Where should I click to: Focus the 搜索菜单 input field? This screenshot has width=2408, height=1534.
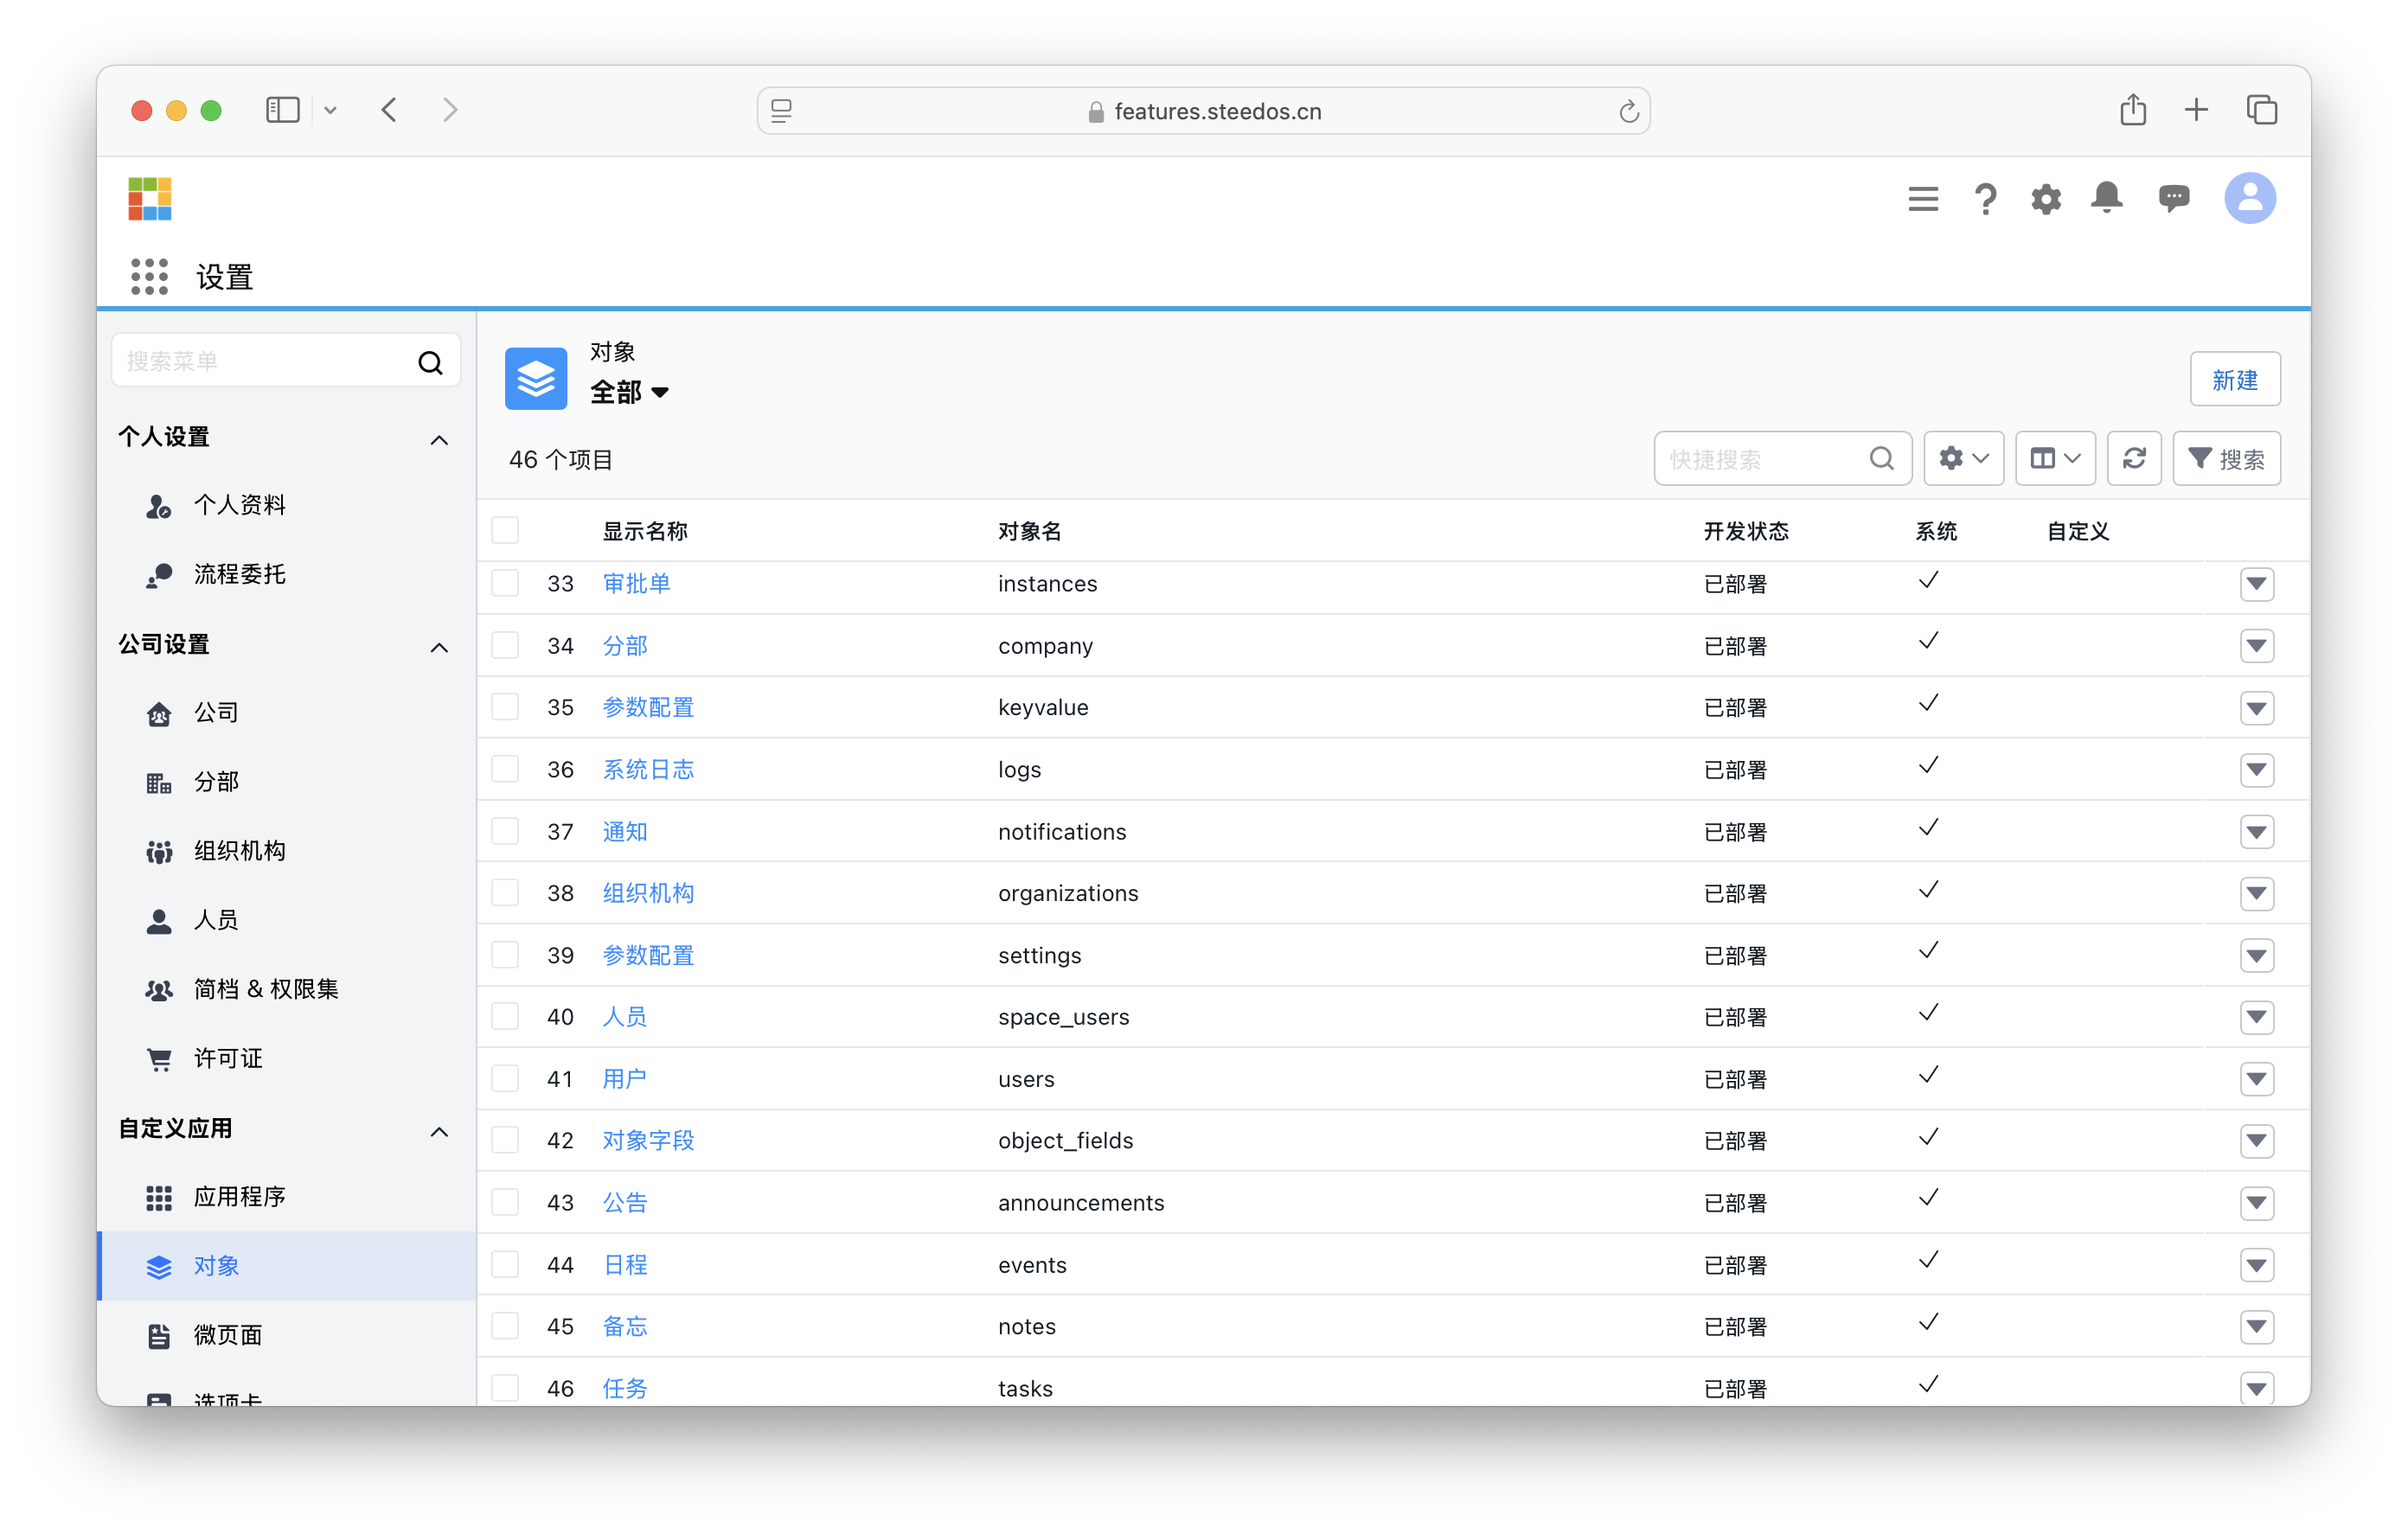pyautogui.click(x=286, y=361)
